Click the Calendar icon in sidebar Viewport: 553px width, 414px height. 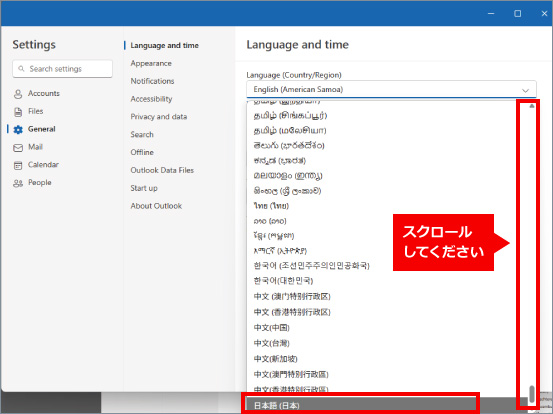tap(18, 165)
